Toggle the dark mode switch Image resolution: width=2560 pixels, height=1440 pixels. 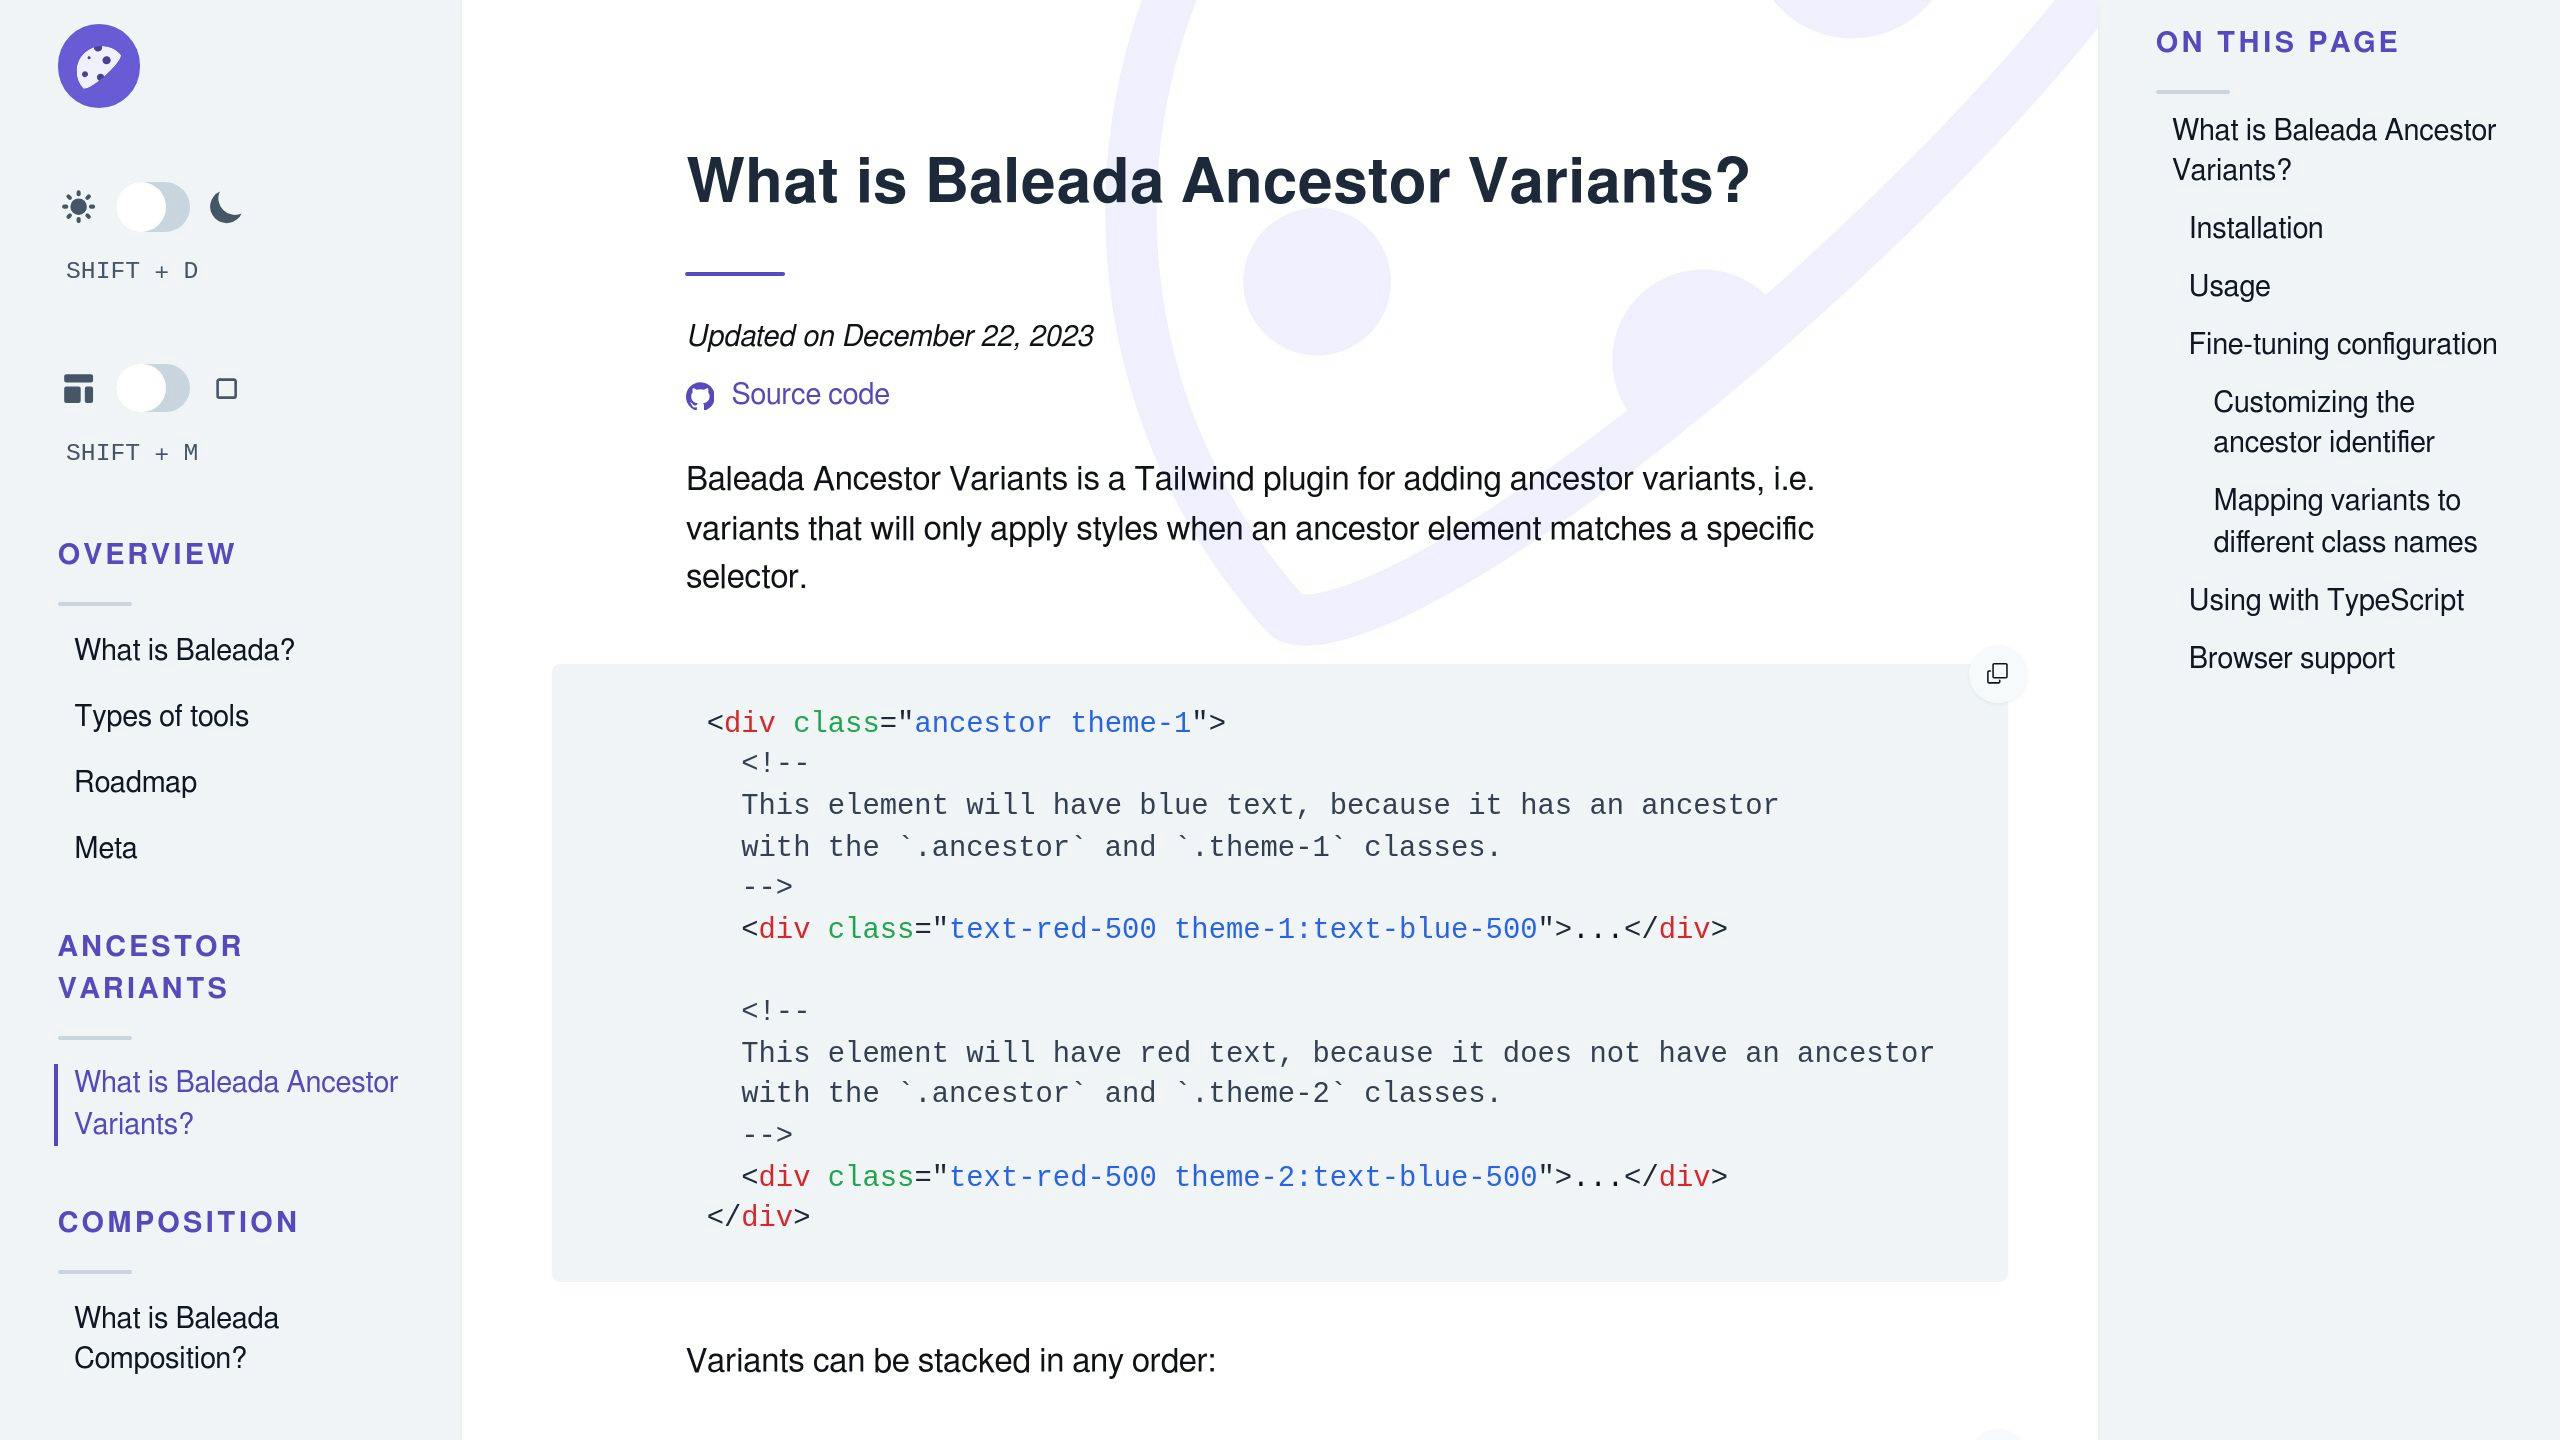tap(152, 207)
